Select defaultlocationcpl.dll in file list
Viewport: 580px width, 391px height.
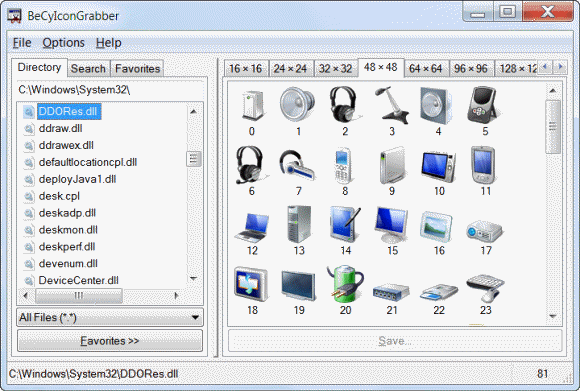88,162
